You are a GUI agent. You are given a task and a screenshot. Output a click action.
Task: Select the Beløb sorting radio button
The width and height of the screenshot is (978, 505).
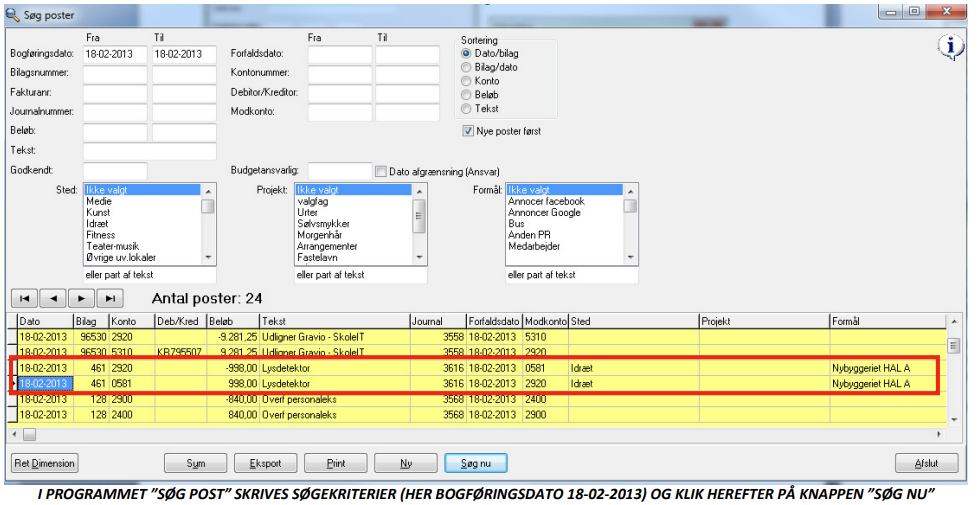(466, 95)
